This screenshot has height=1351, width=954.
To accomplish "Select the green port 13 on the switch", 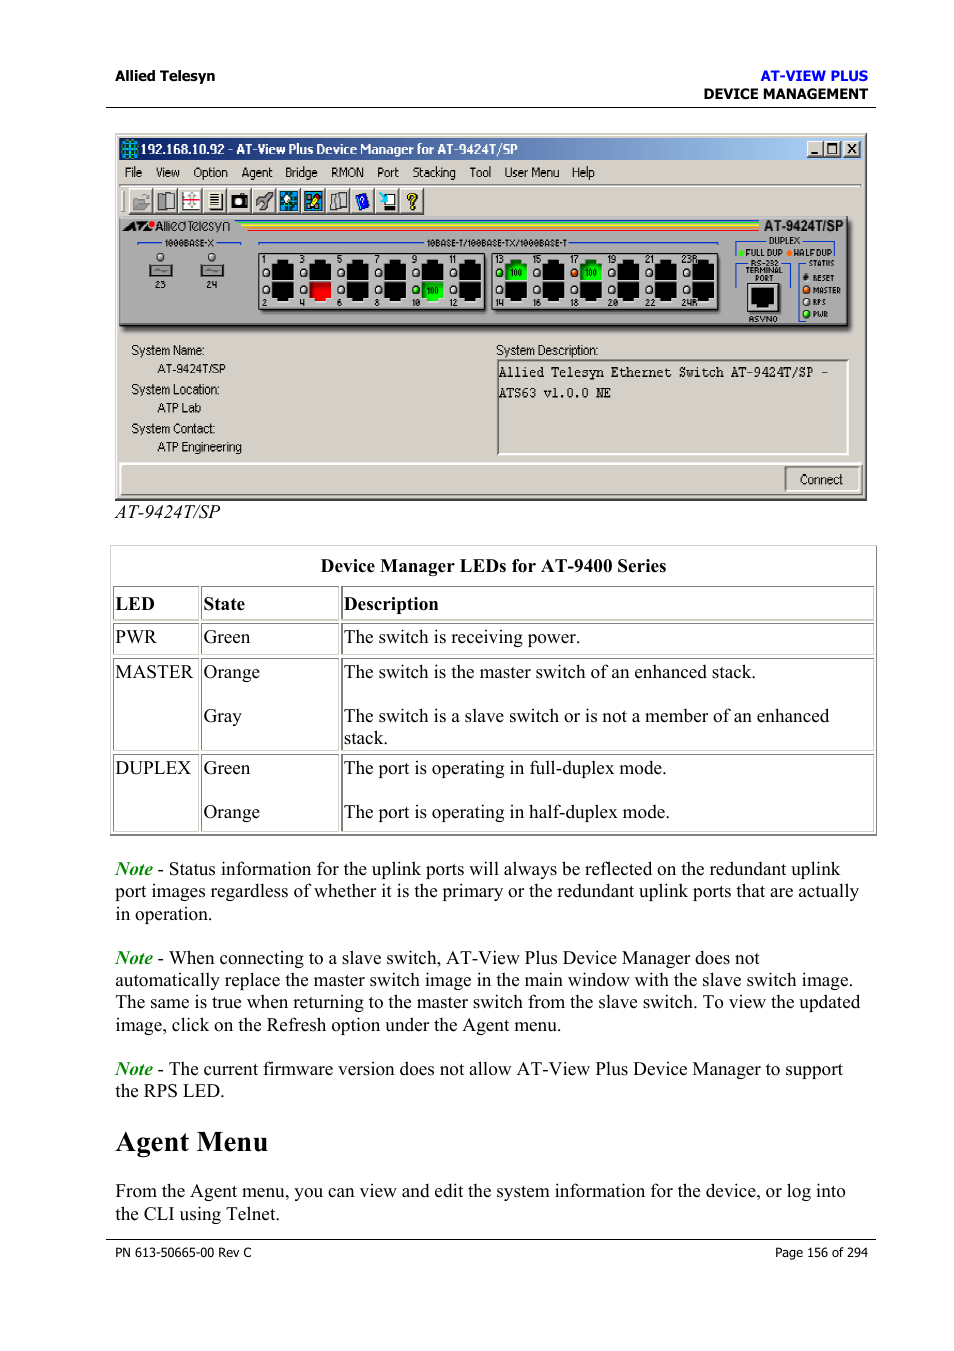I will (516, 271).
